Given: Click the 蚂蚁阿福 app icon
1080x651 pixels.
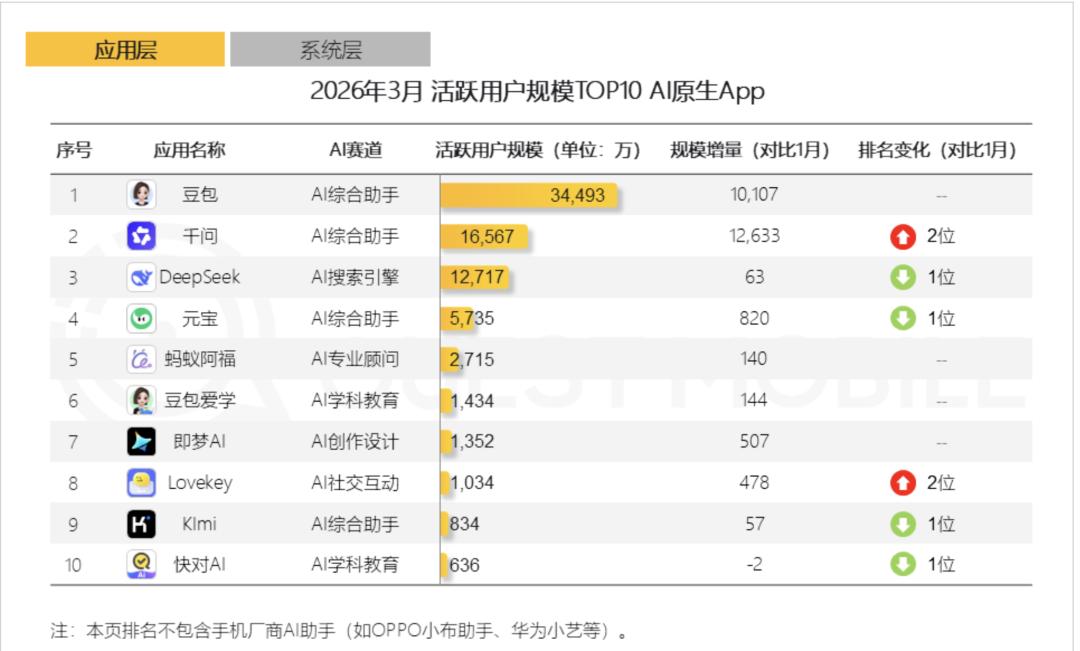Looking at the screenshot, I should point(141,359).
